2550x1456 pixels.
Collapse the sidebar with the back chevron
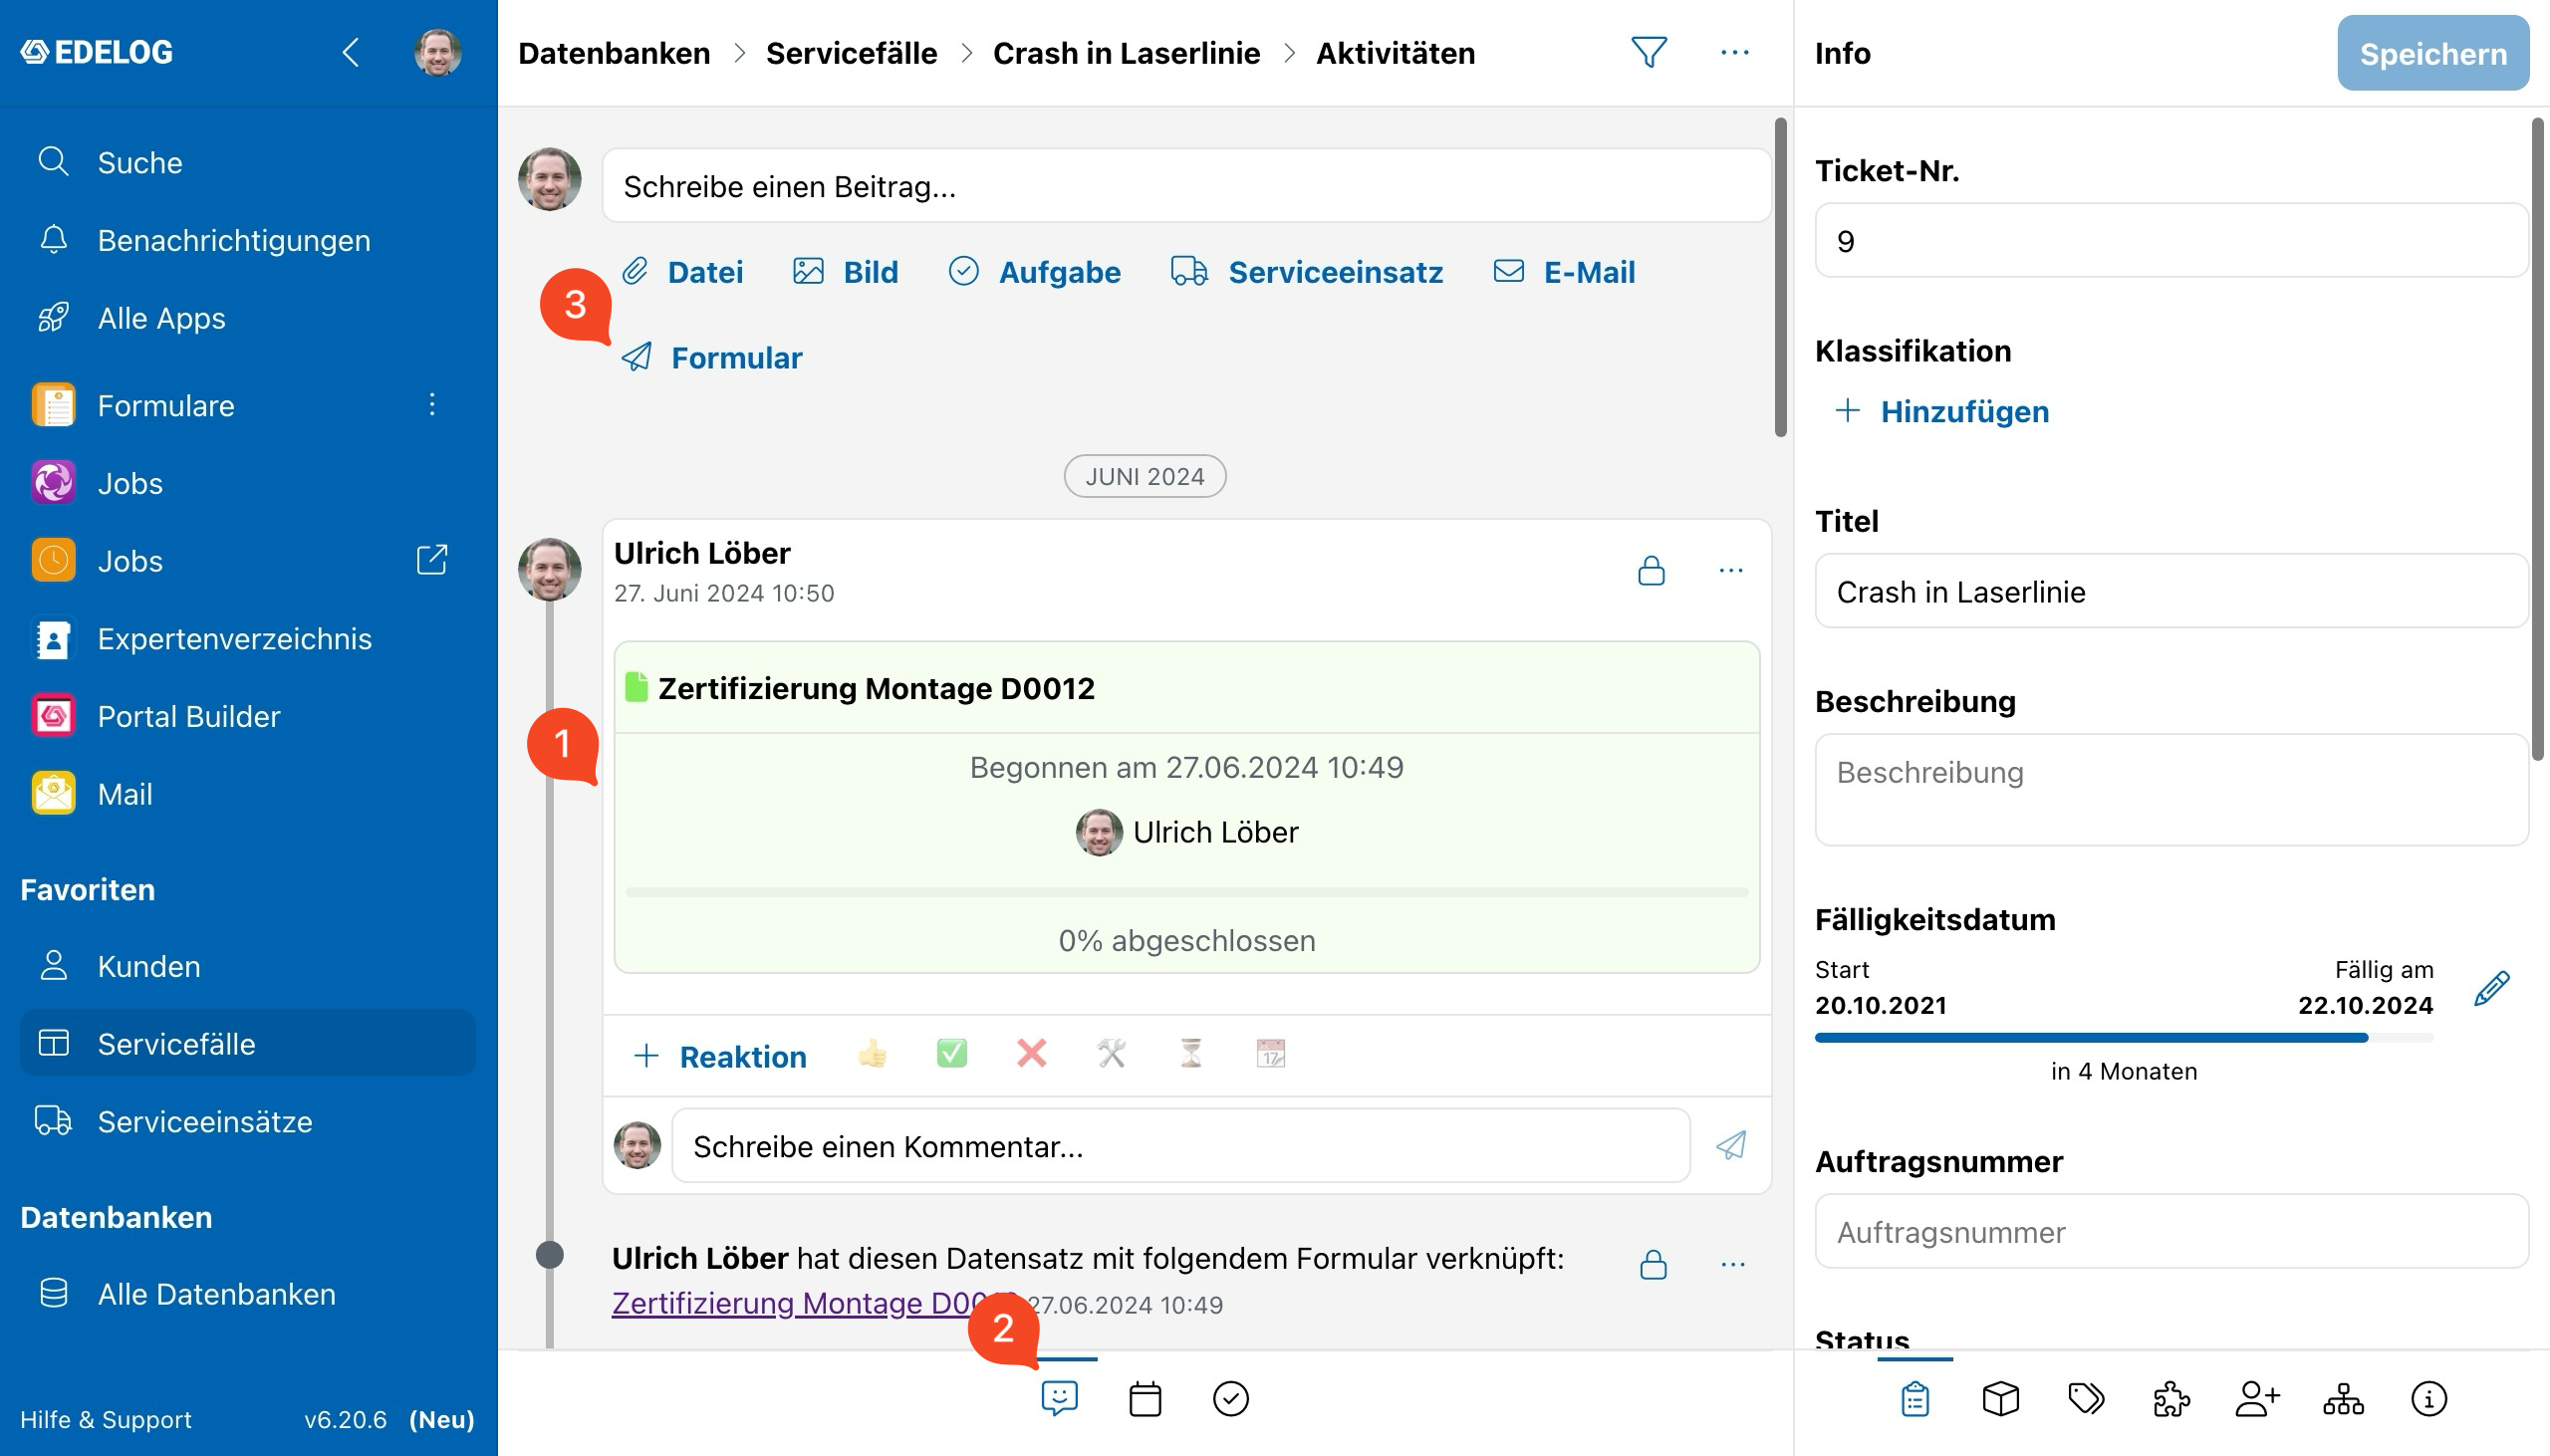click(x=350, y=52)
